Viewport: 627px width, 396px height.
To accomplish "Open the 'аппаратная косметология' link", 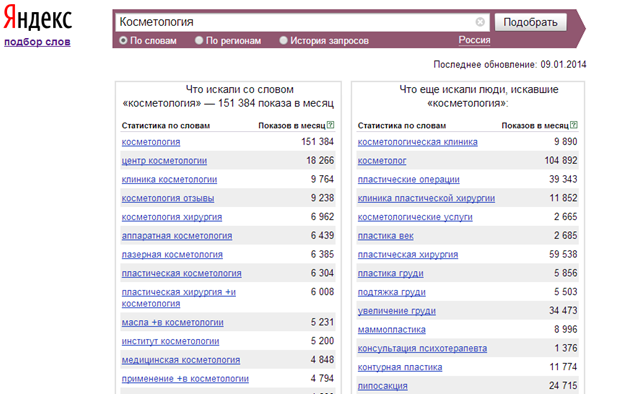I will point(177,236).
